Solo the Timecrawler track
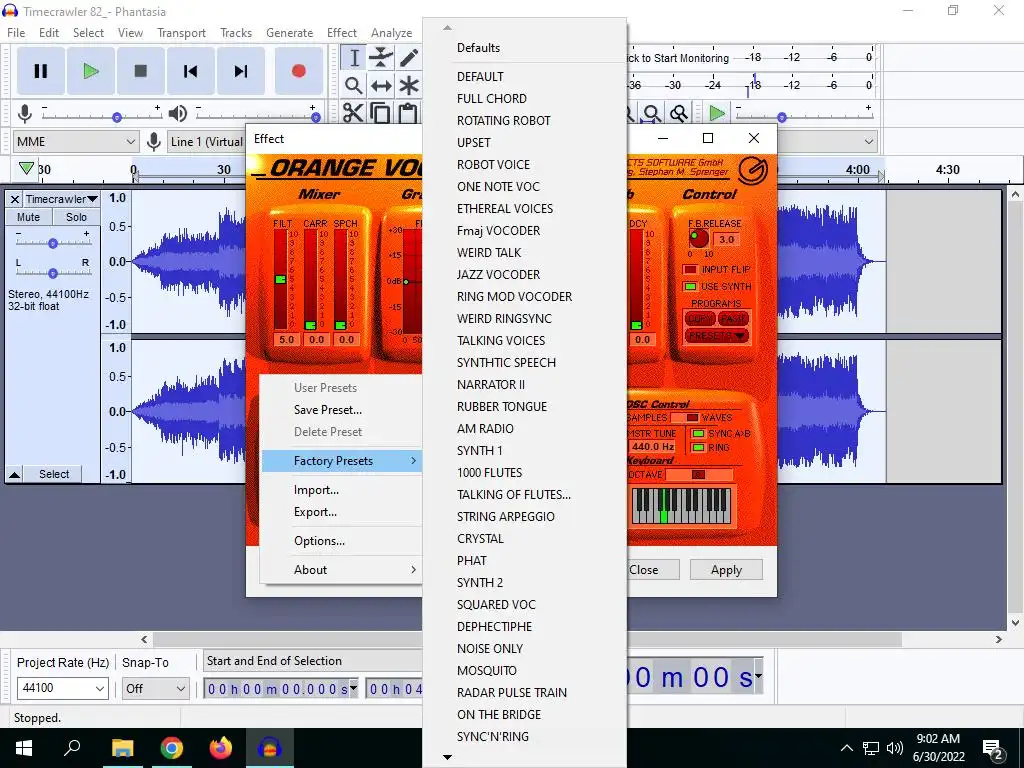This screenshot has height=768, width=1024. click(x=76, y=217)
